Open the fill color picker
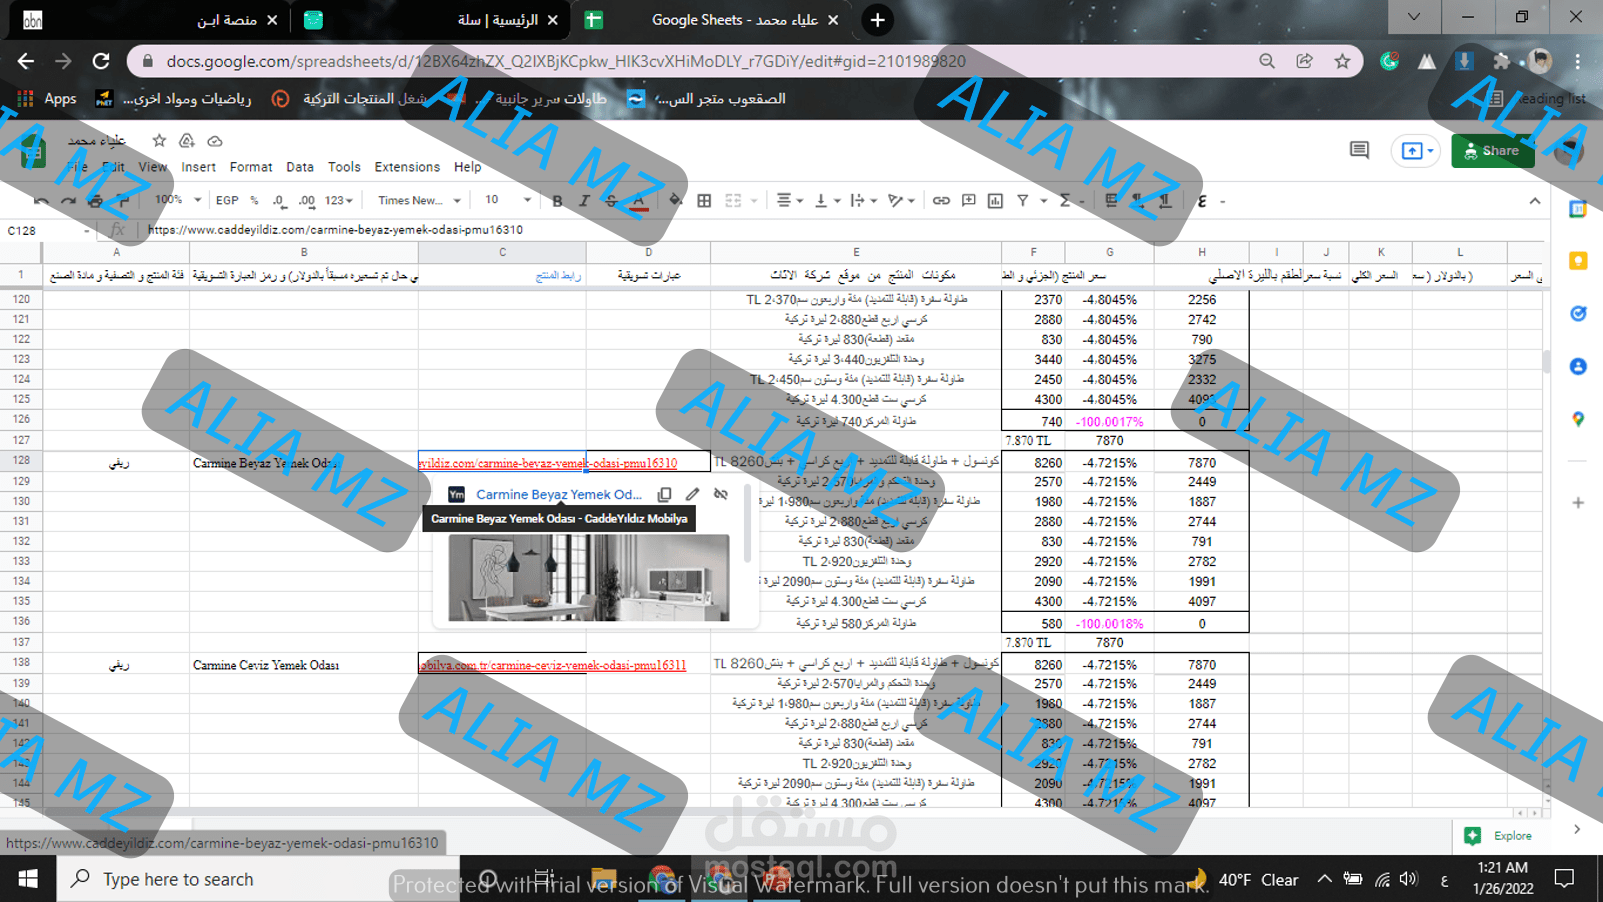The image size is (1603, 902). (676, 201)
